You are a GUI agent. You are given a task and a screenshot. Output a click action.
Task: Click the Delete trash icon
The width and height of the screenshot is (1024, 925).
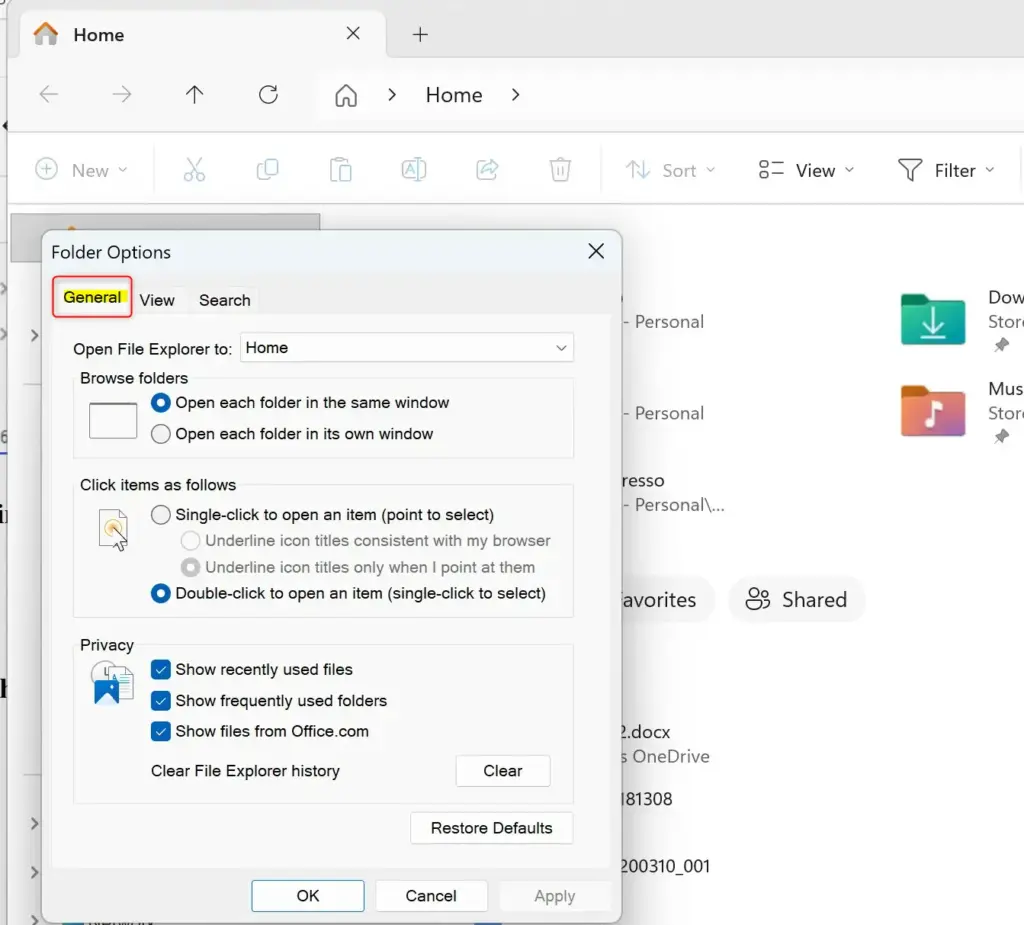click(x=560, y=170)
